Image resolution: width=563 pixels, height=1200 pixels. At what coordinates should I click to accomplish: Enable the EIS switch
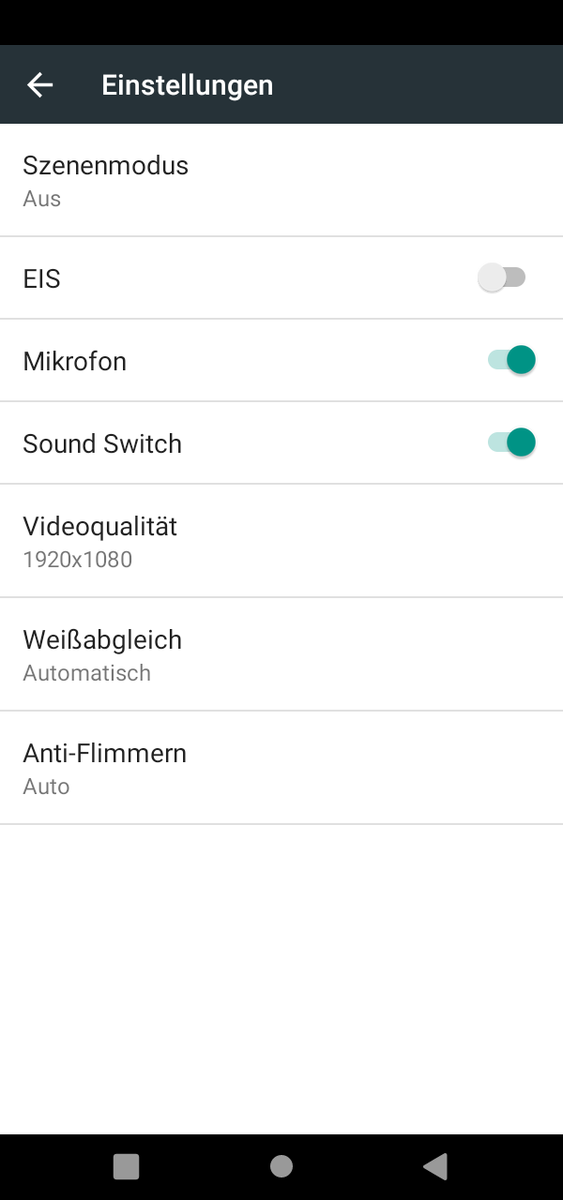502,278
